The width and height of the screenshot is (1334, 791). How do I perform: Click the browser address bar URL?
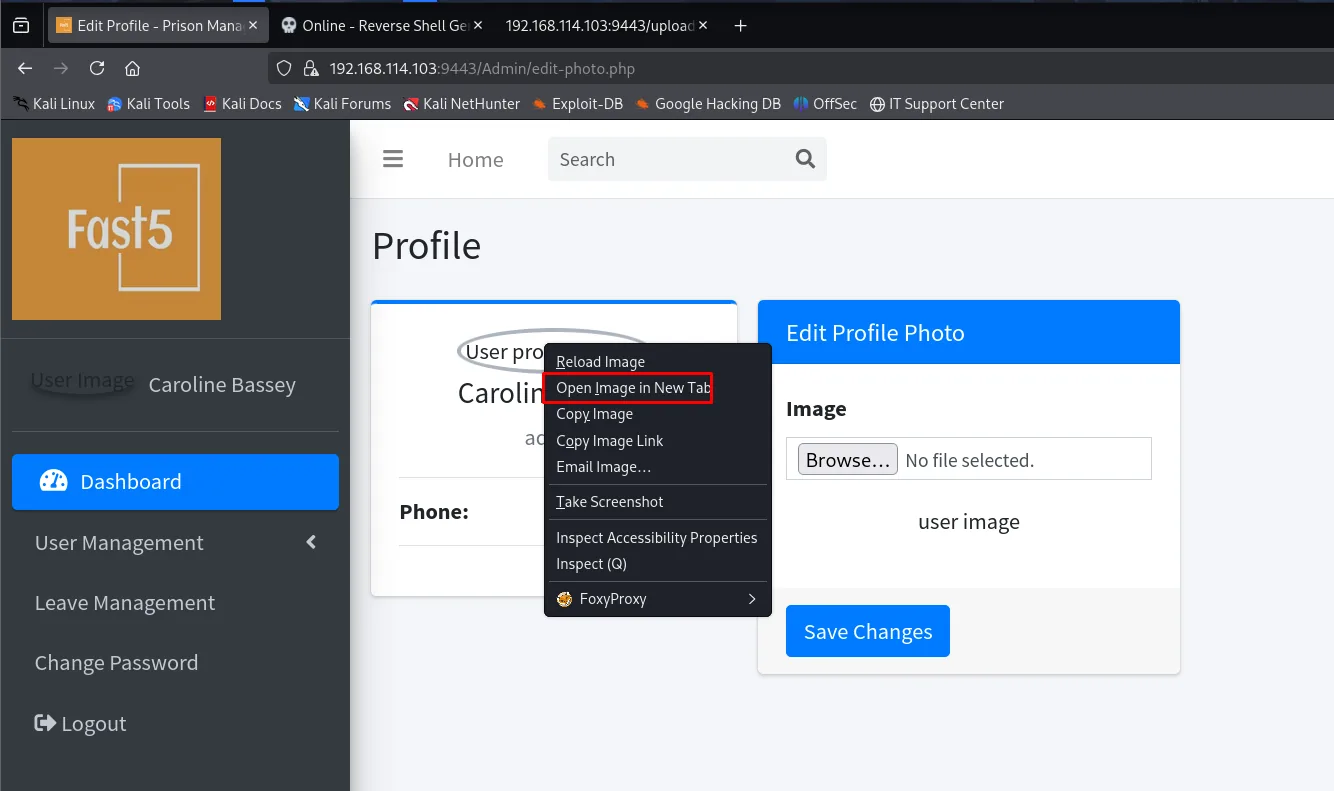click(x=482, y=69)
